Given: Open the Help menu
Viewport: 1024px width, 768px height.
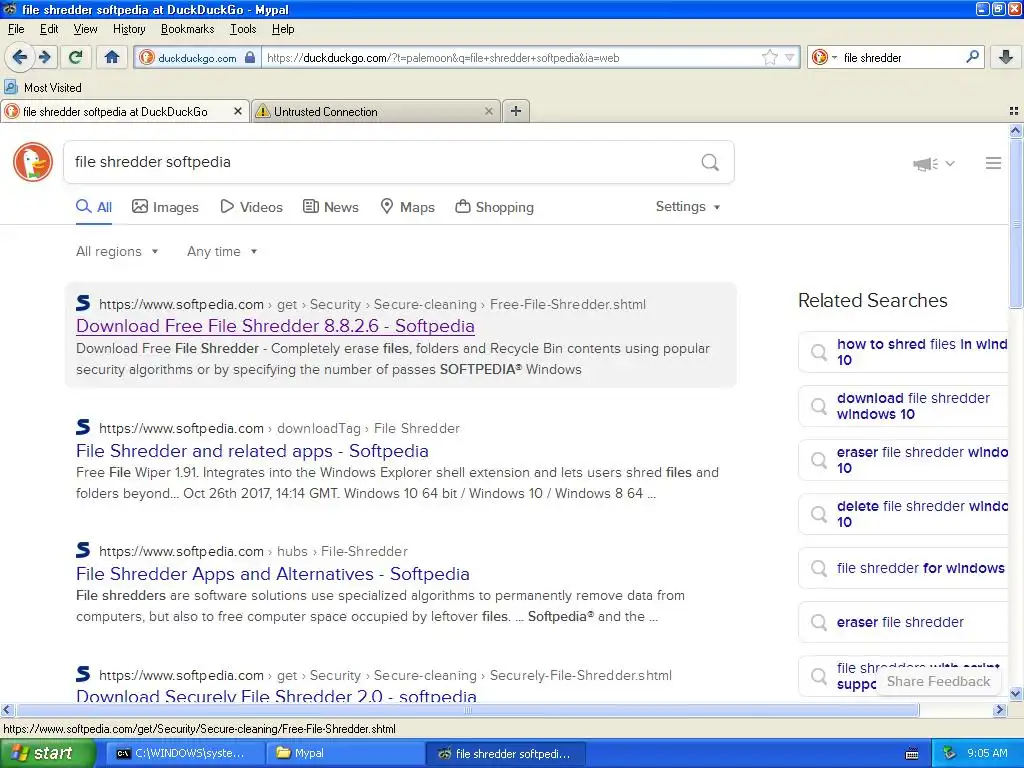Looking at the screenshot, I should click(x=283, y=29).
